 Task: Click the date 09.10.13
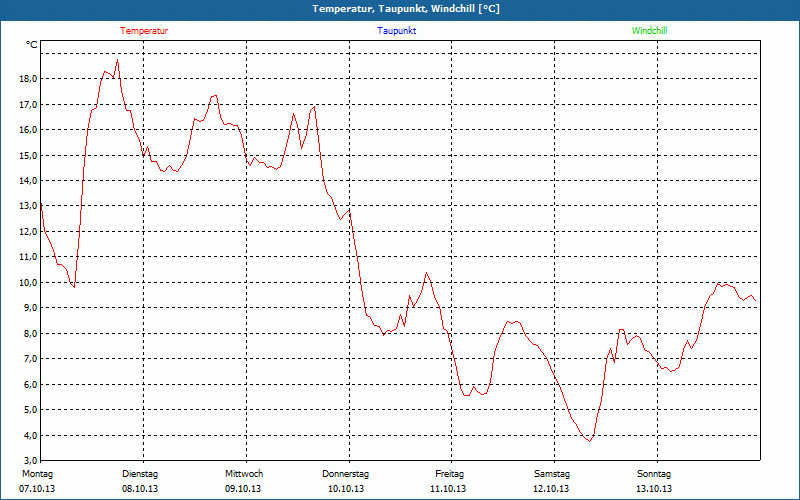[243, 489]
